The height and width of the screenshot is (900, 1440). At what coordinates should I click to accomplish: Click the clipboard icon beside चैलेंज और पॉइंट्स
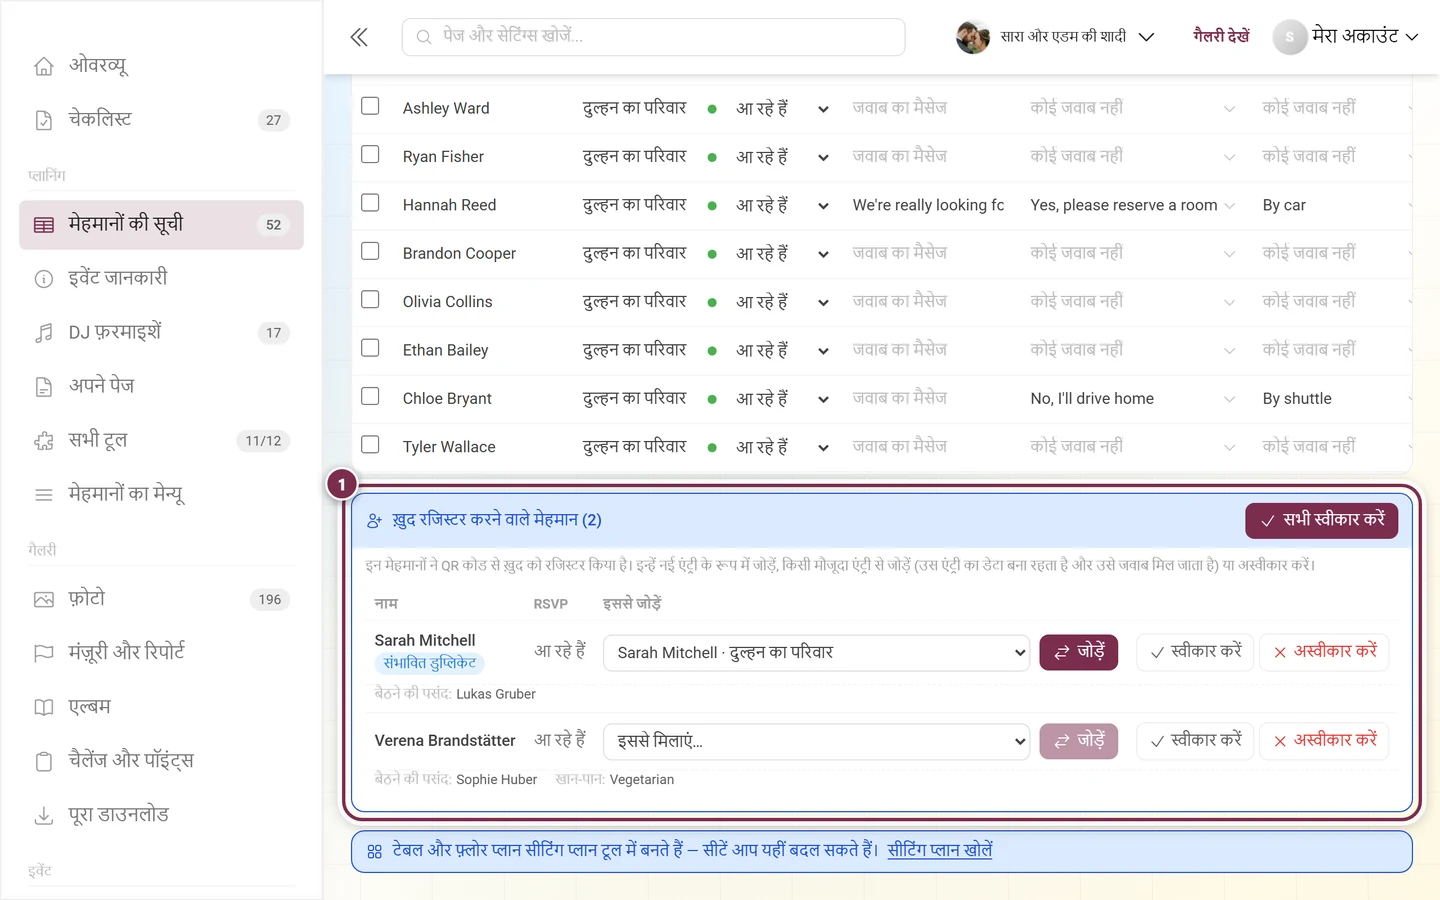coord(44,761)
